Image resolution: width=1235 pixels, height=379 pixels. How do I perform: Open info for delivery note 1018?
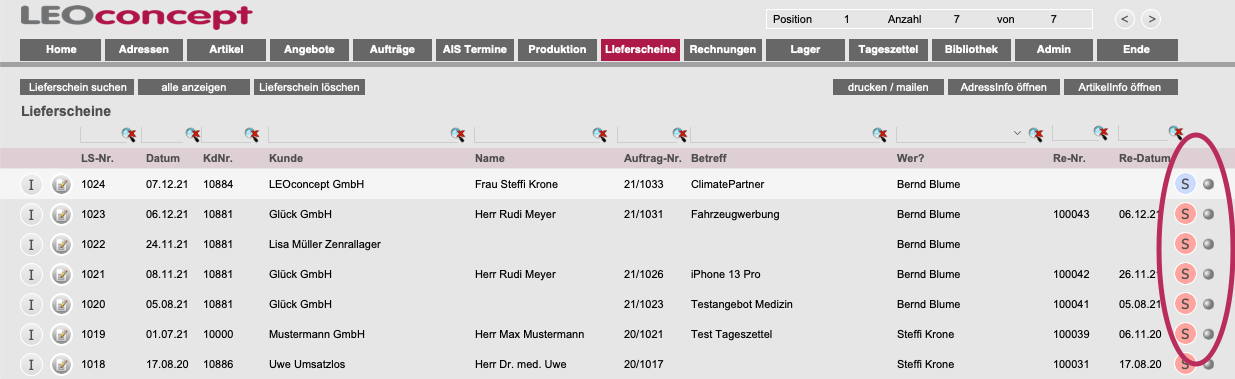[31, 364]
